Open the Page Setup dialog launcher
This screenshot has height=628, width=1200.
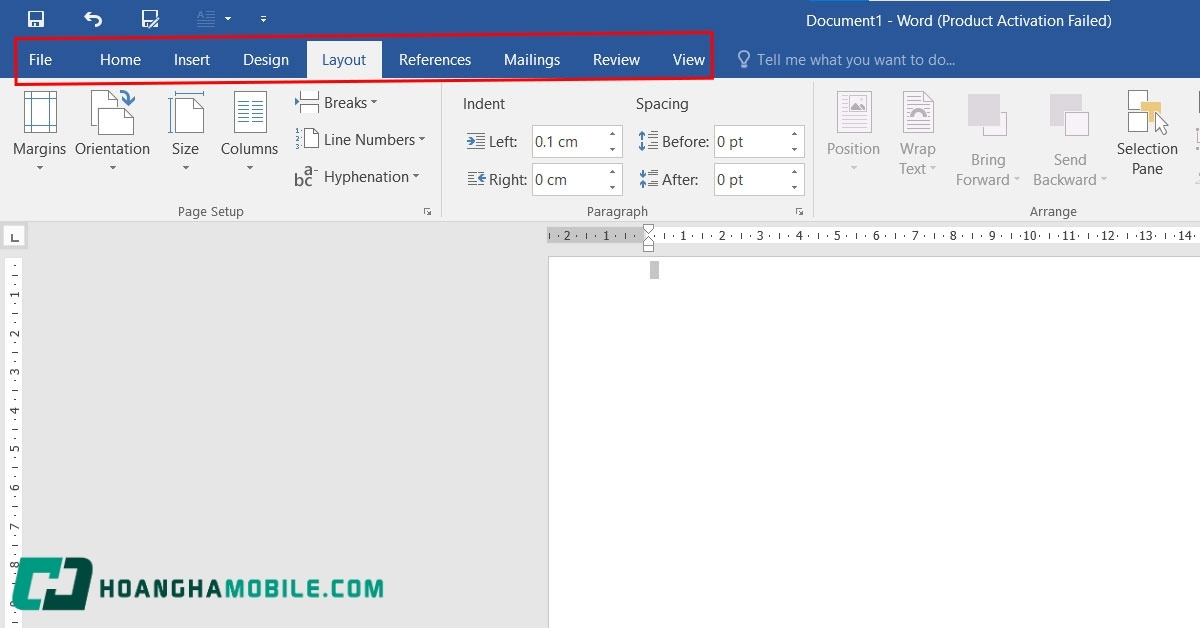[427, 212]
